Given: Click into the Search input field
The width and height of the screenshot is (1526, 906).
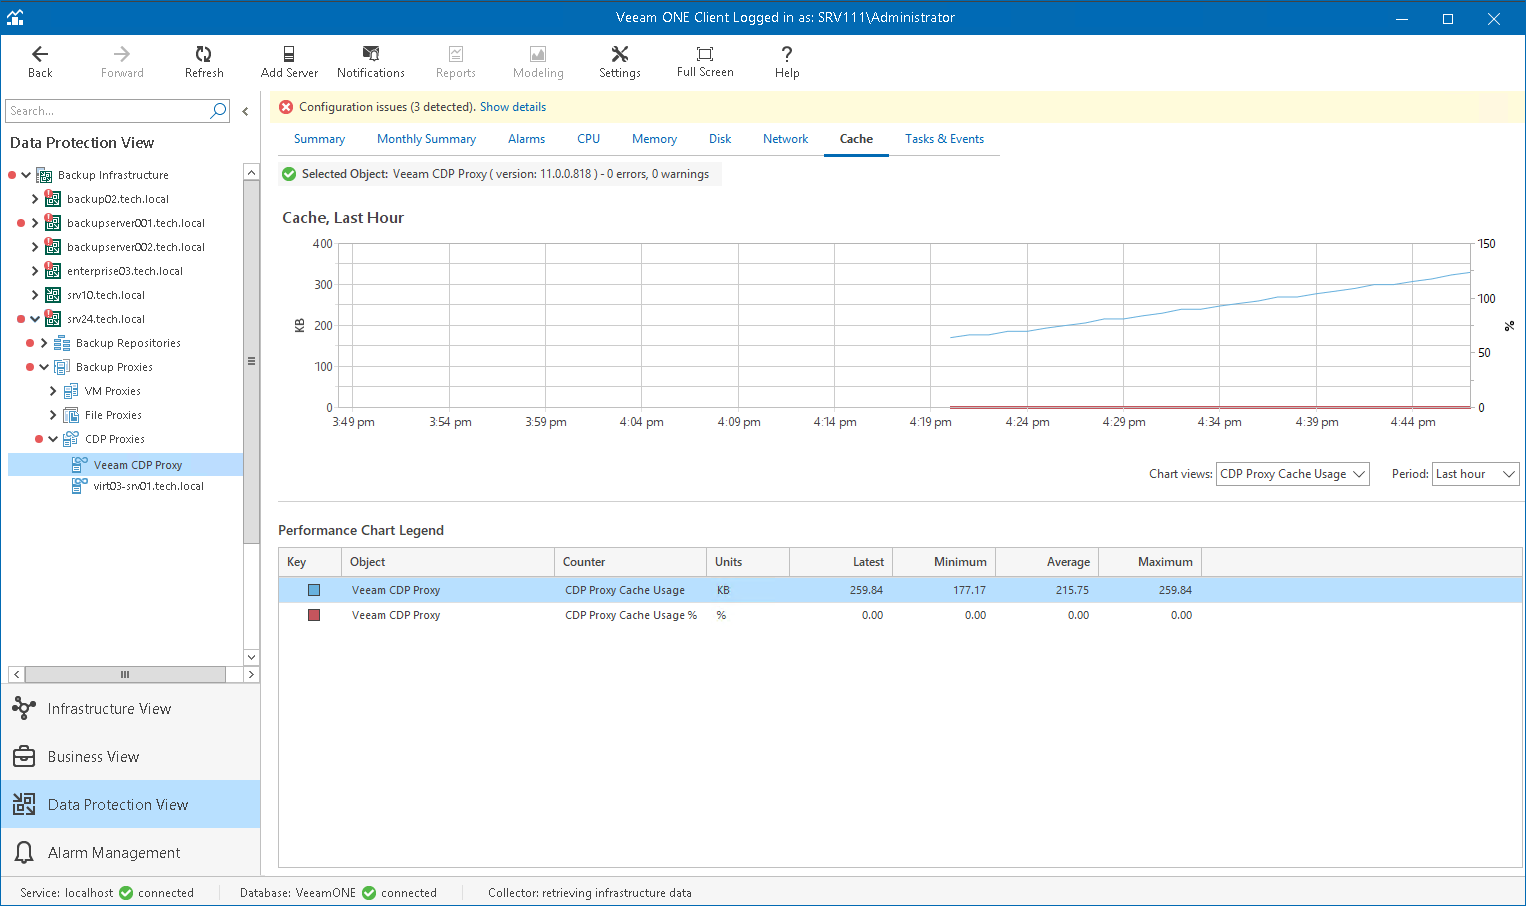Looking at the screenshot, I should pyautogui.click(x=106, y=111).
